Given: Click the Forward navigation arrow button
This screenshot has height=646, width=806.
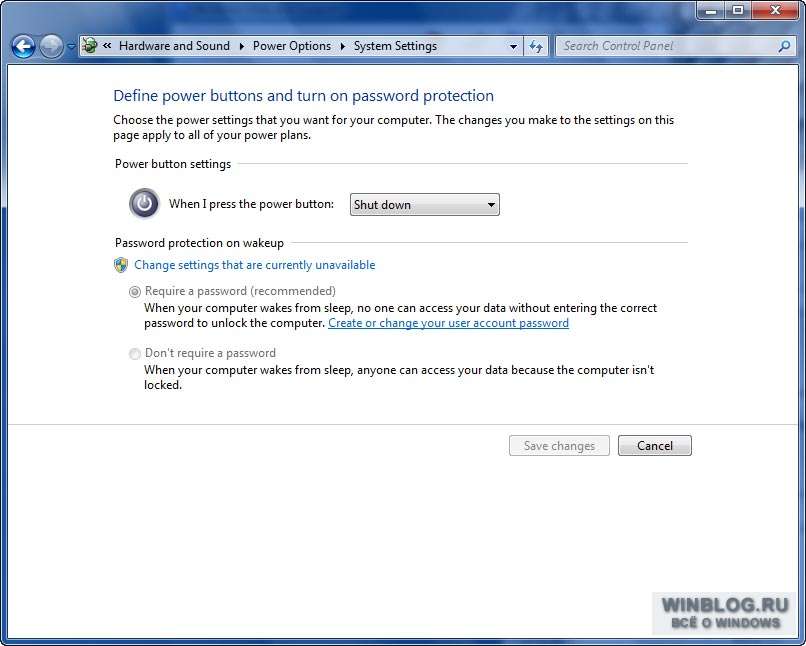Looking at the screenshot, I should coord(51,47).
